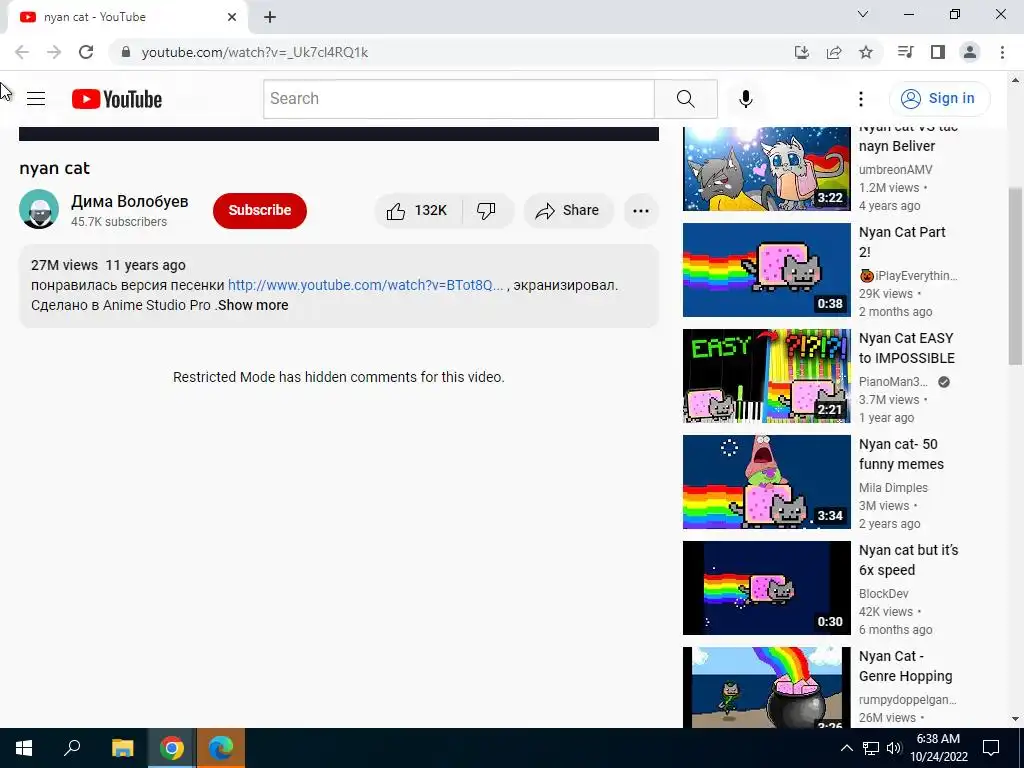
Task: Go back in browser history
Action: [x=22, y=52]
